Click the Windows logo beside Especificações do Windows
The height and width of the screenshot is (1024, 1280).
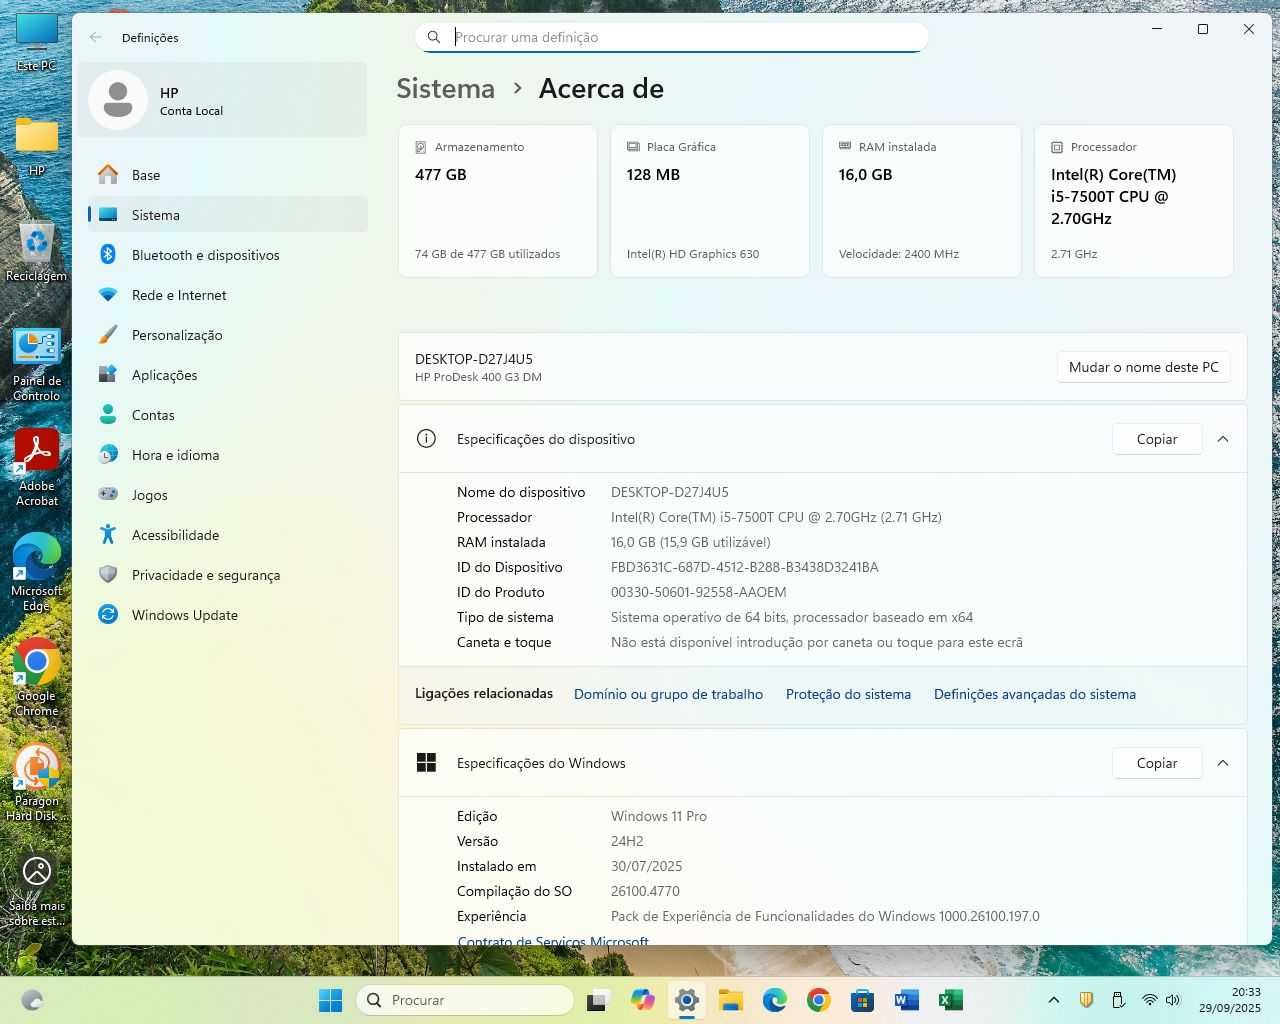click(426, 763)
